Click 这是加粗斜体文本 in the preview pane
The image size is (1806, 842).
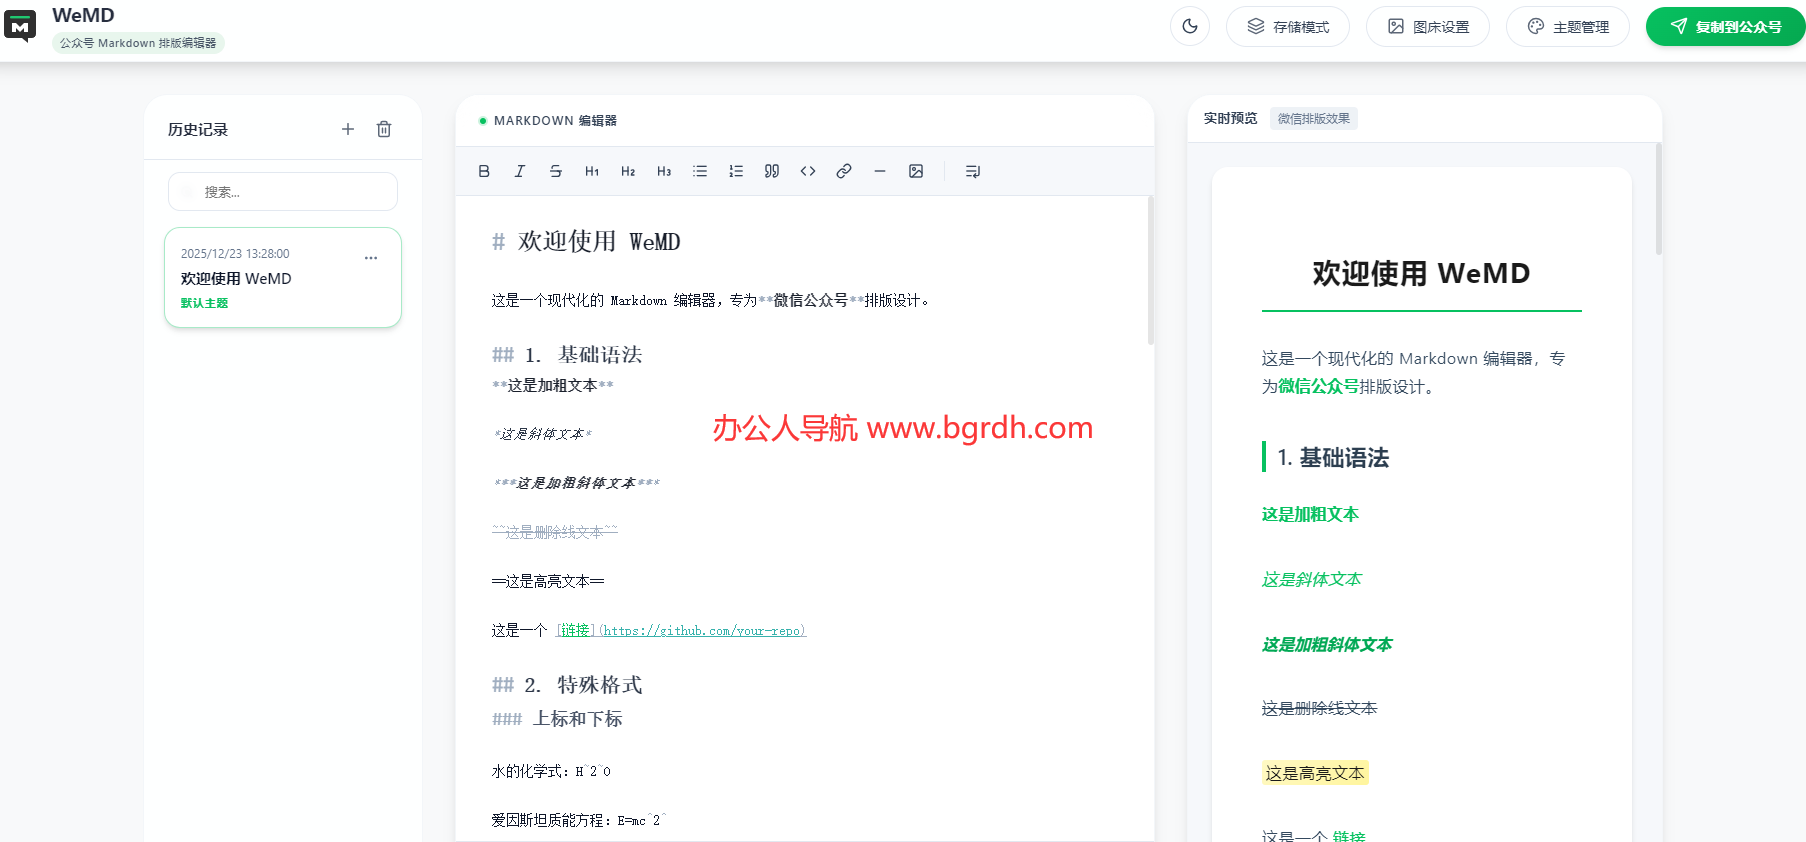coord(1327,644)
